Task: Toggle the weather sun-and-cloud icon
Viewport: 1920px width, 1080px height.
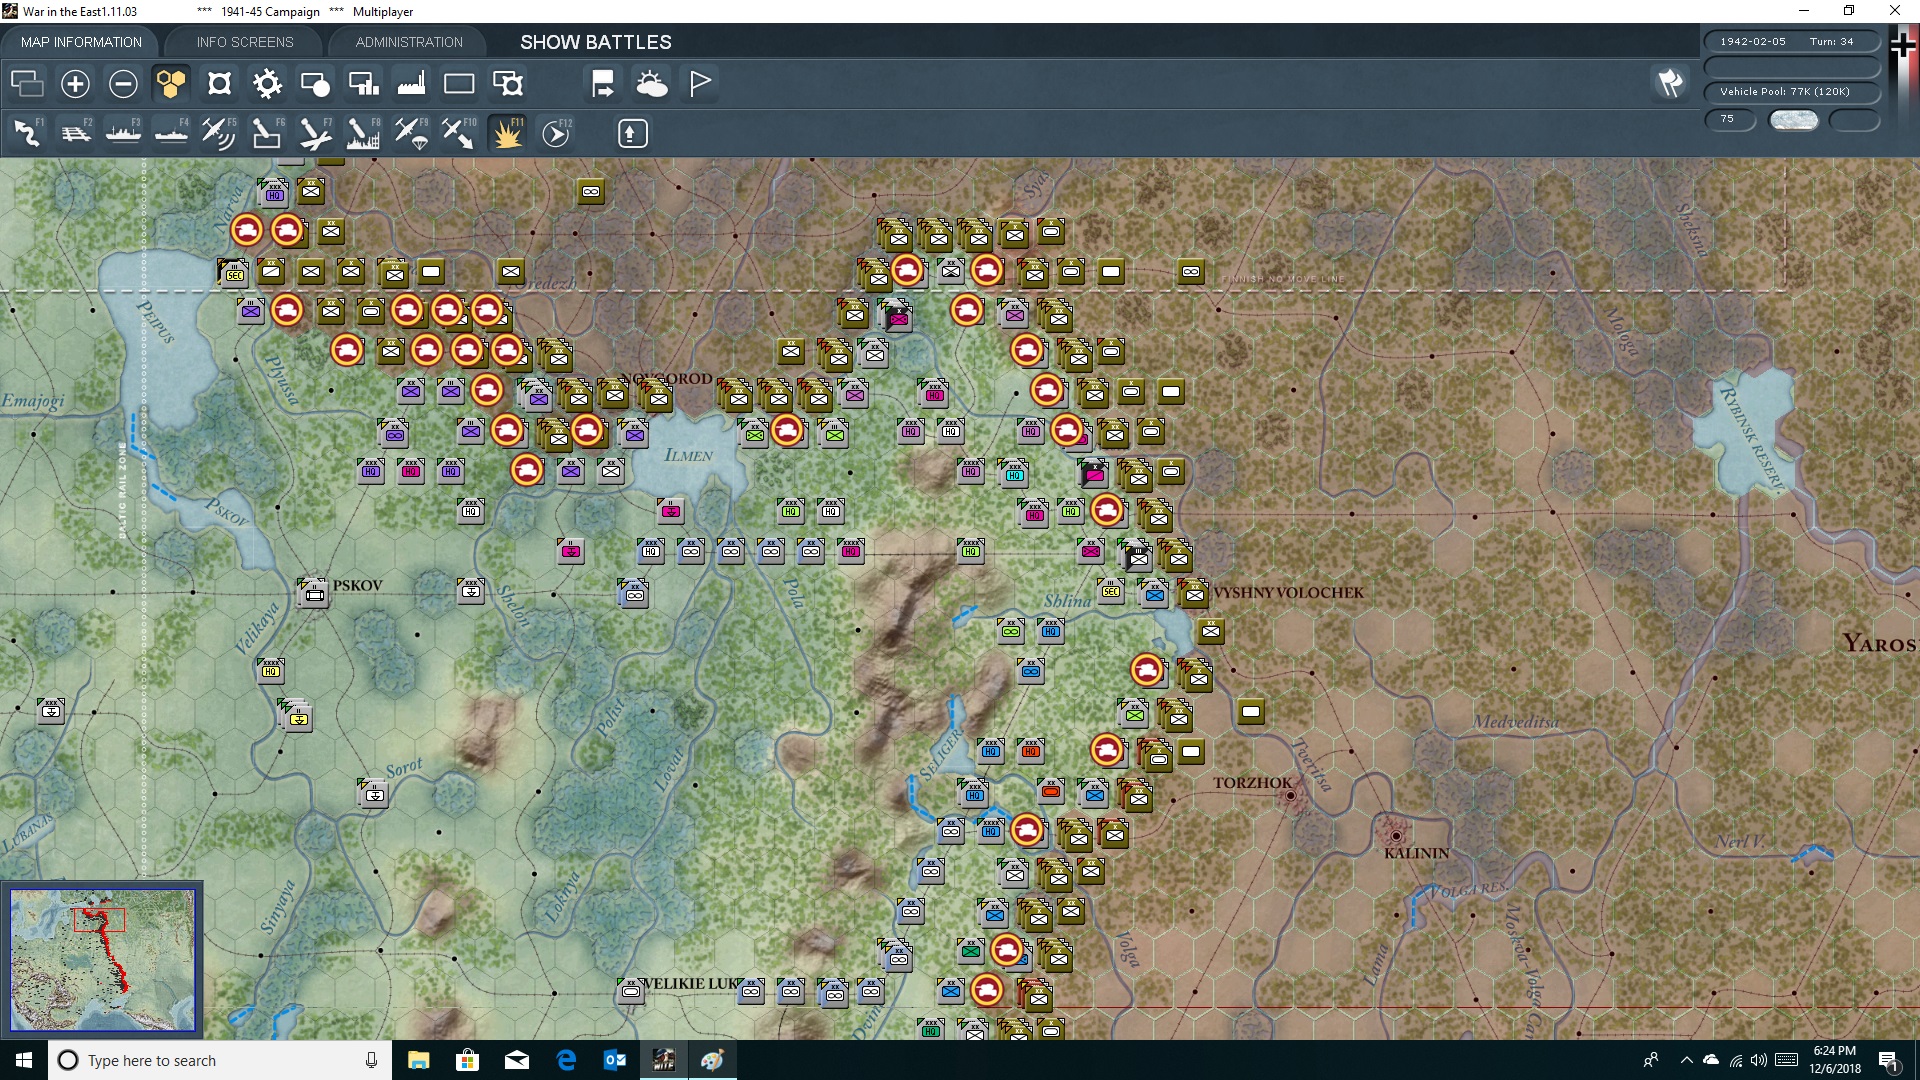Action: point(652,83)
